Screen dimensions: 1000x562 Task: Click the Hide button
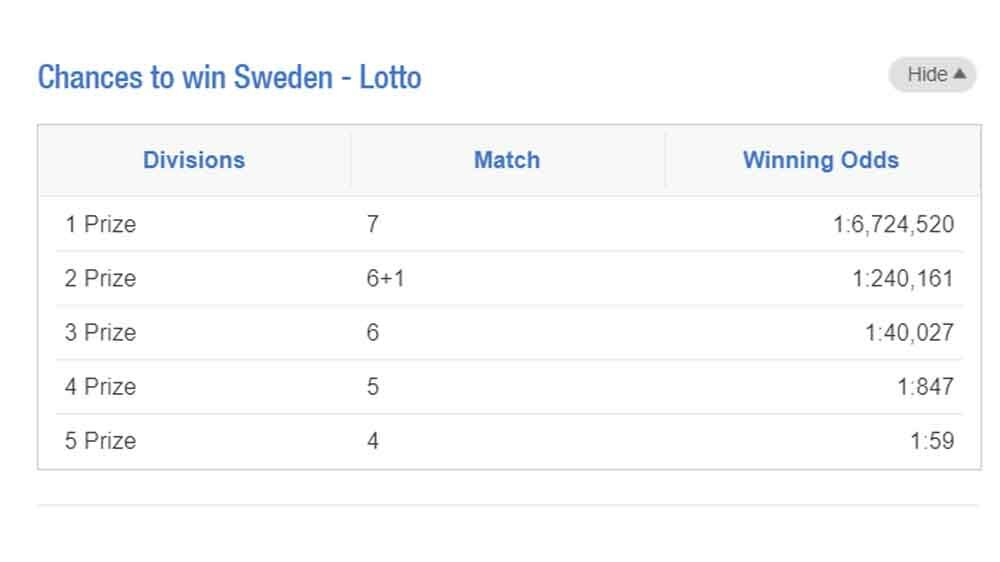tap(932, 75)
